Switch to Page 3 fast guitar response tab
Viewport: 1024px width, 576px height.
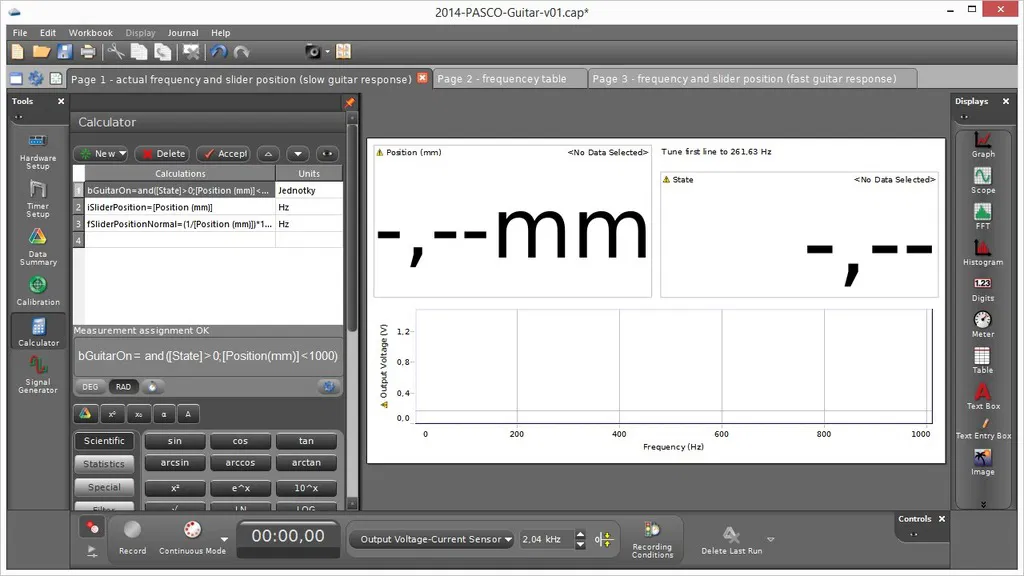click(x=752, y=79)
